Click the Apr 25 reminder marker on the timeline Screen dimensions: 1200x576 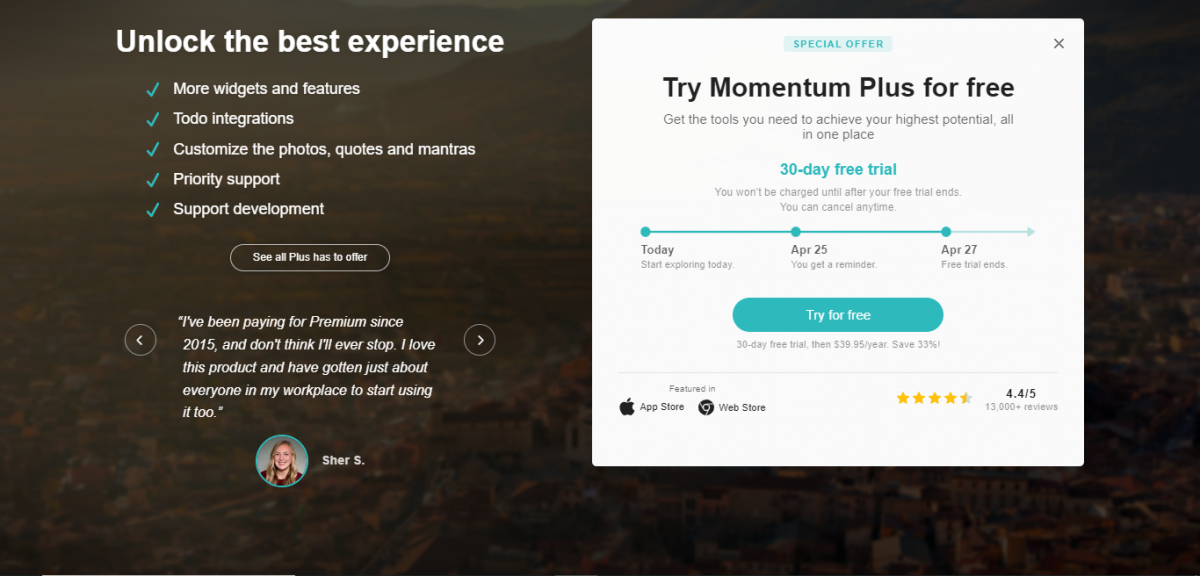coord(796,231)
